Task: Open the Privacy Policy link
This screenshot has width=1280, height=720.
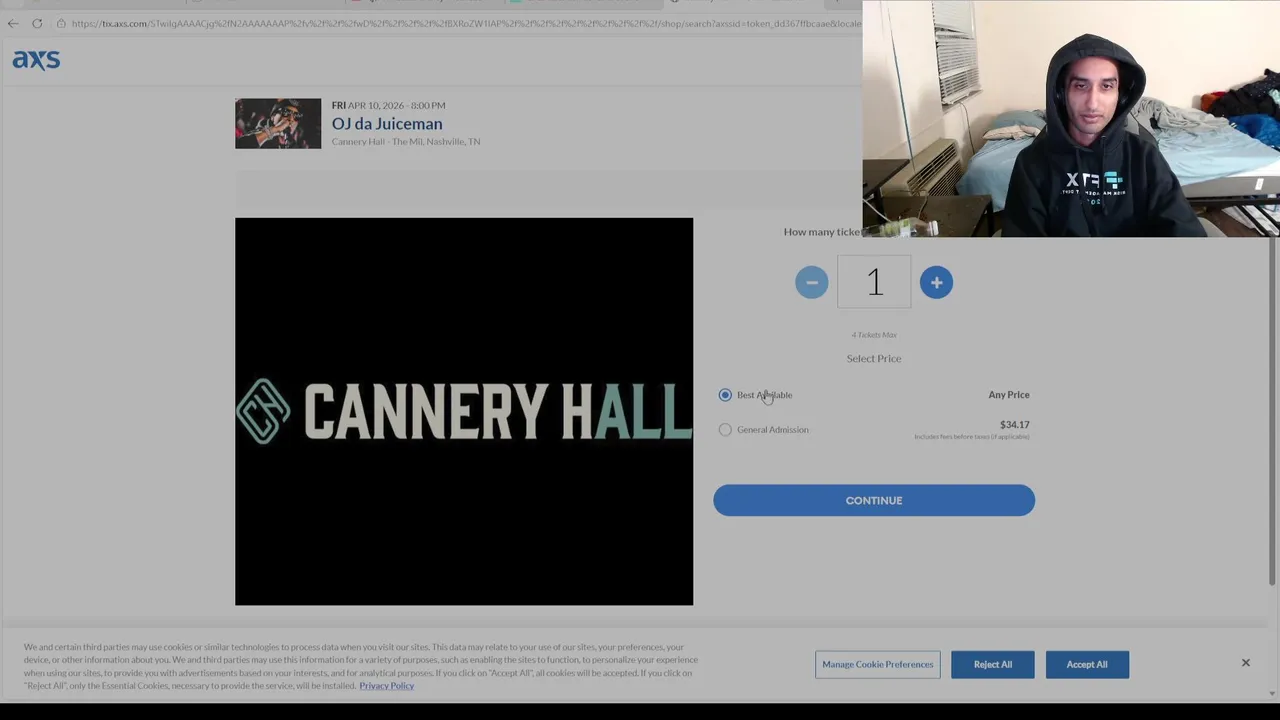Action: tap(387, 686)
